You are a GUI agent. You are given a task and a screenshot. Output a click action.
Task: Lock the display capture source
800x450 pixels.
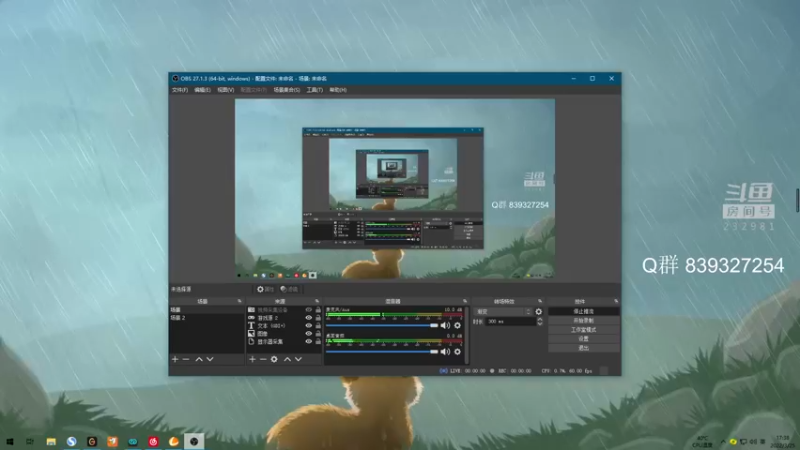(x=318, y=342)
